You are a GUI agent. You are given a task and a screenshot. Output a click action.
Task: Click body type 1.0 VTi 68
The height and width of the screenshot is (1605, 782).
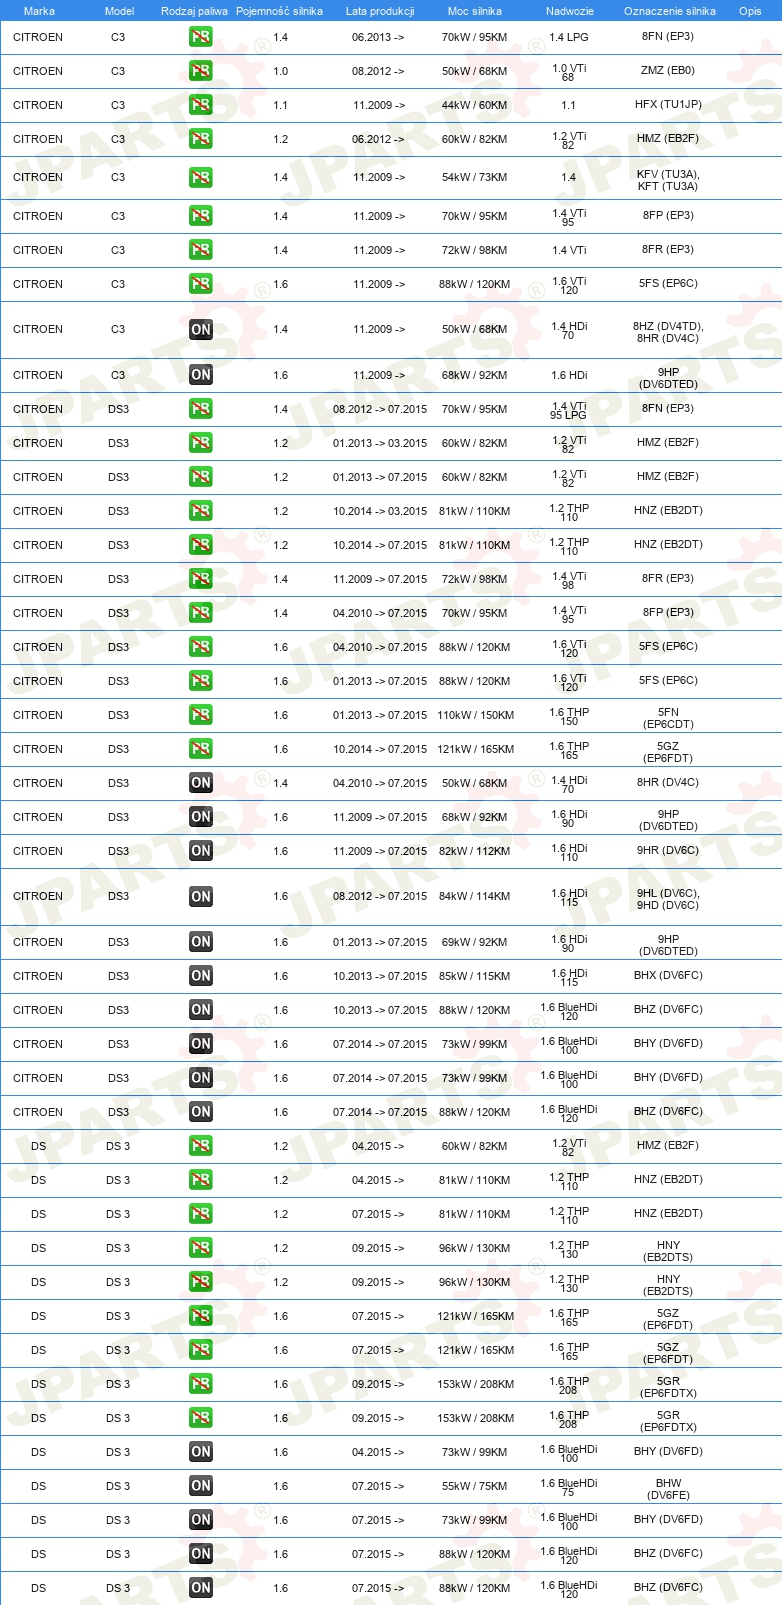[569, 72]
